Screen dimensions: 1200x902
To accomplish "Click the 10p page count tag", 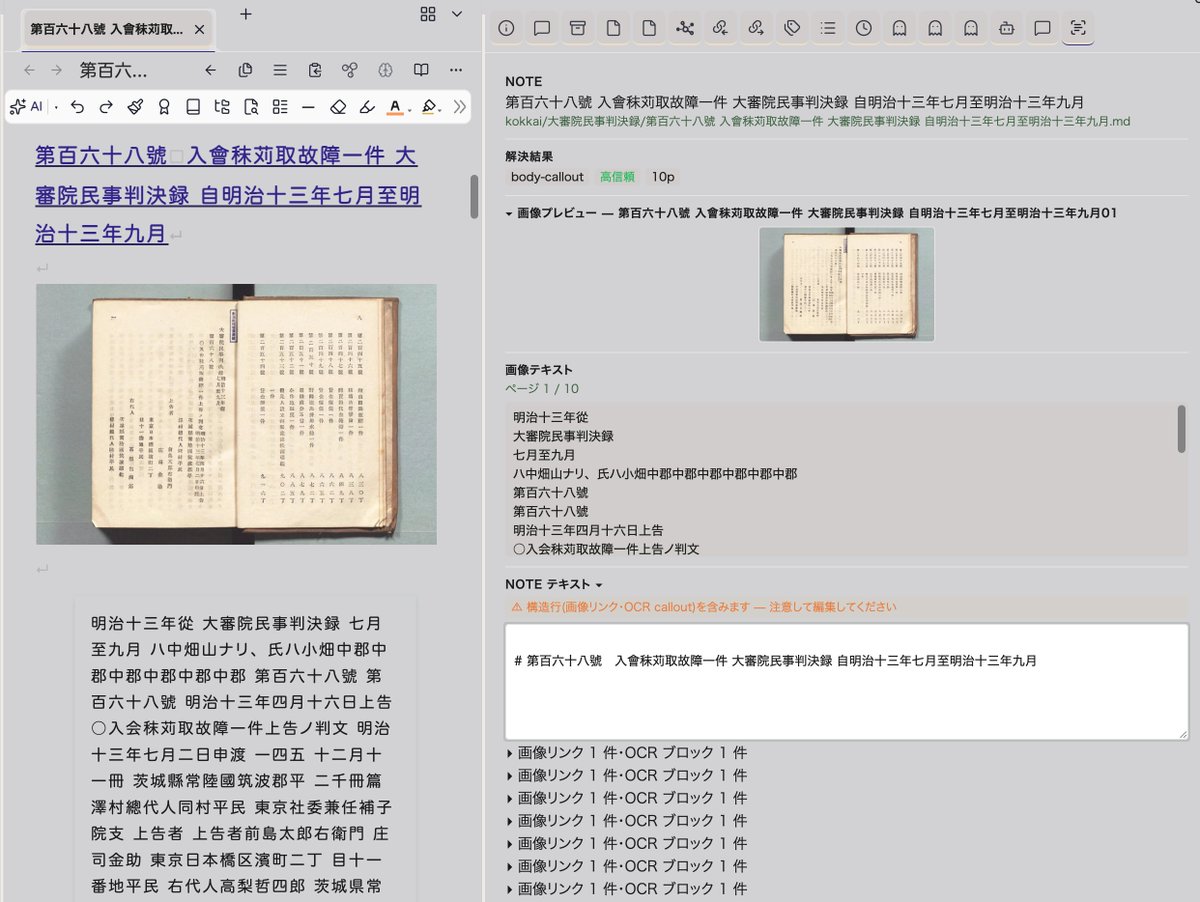I will pyautogui.click(x=663, y=177).
